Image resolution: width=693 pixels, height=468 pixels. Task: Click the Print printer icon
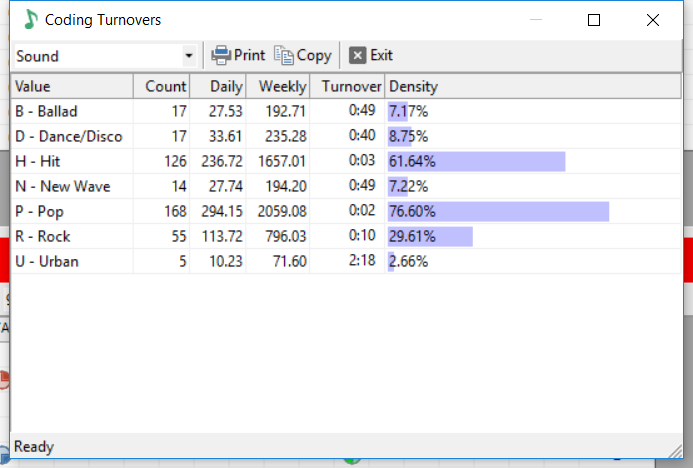[x=221, y=55]
